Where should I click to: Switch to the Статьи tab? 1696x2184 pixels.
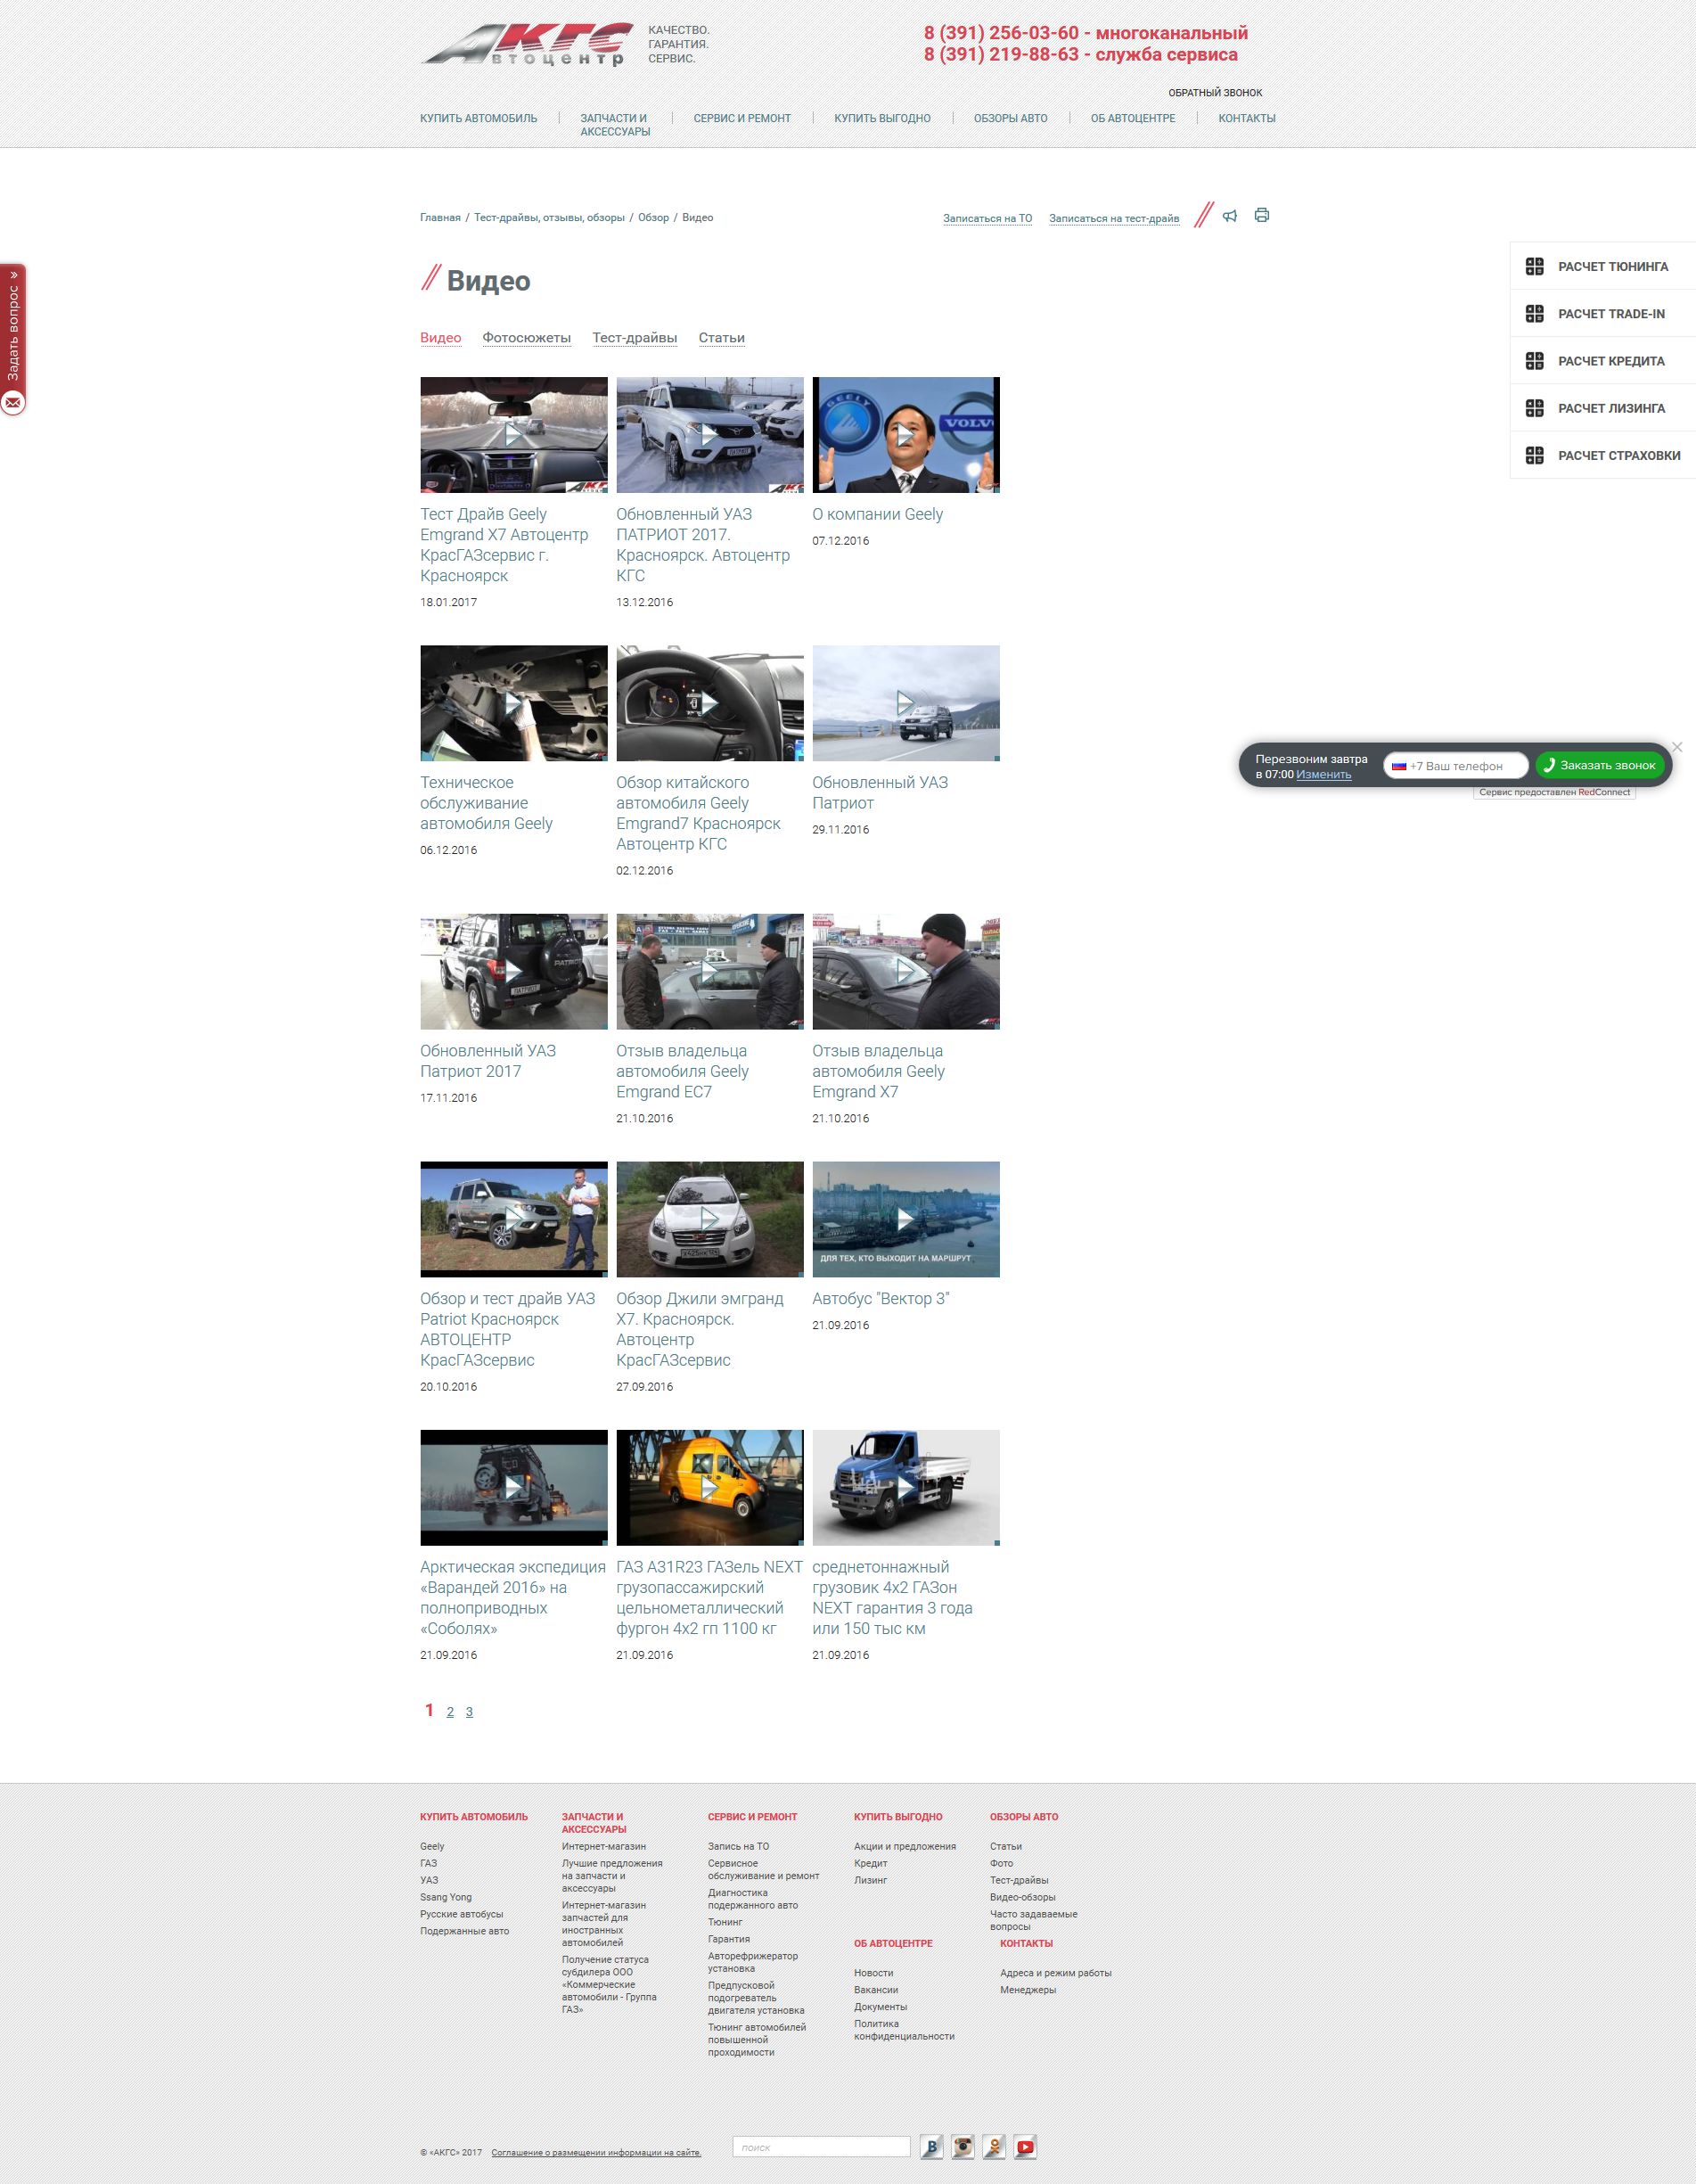pyautogui.click(x=721, y=338)
